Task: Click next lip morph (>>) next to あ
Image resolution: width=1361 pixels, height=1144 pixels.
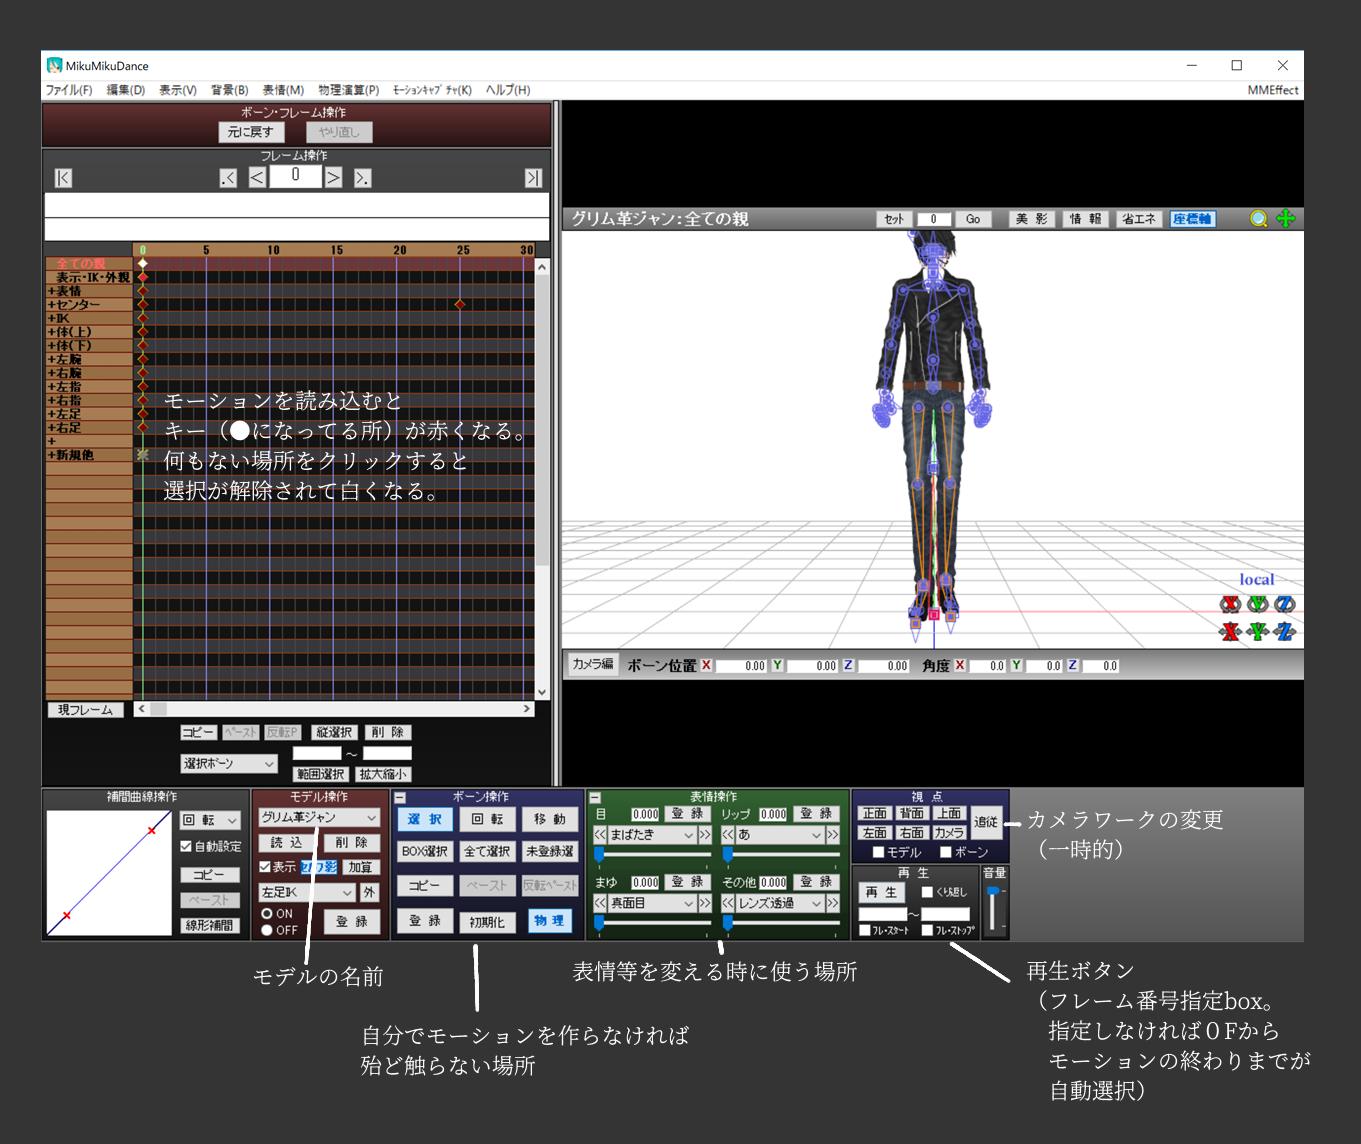Action: coord(832,835)
